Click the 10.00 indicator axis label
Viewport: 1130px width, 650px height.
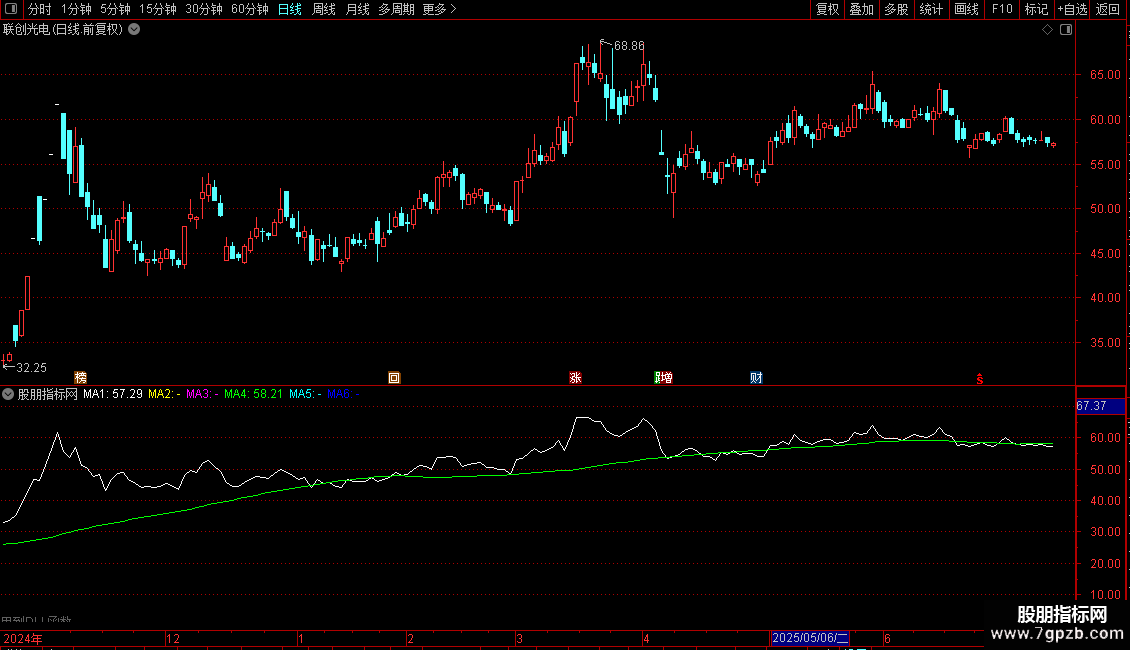(1105, 595)
